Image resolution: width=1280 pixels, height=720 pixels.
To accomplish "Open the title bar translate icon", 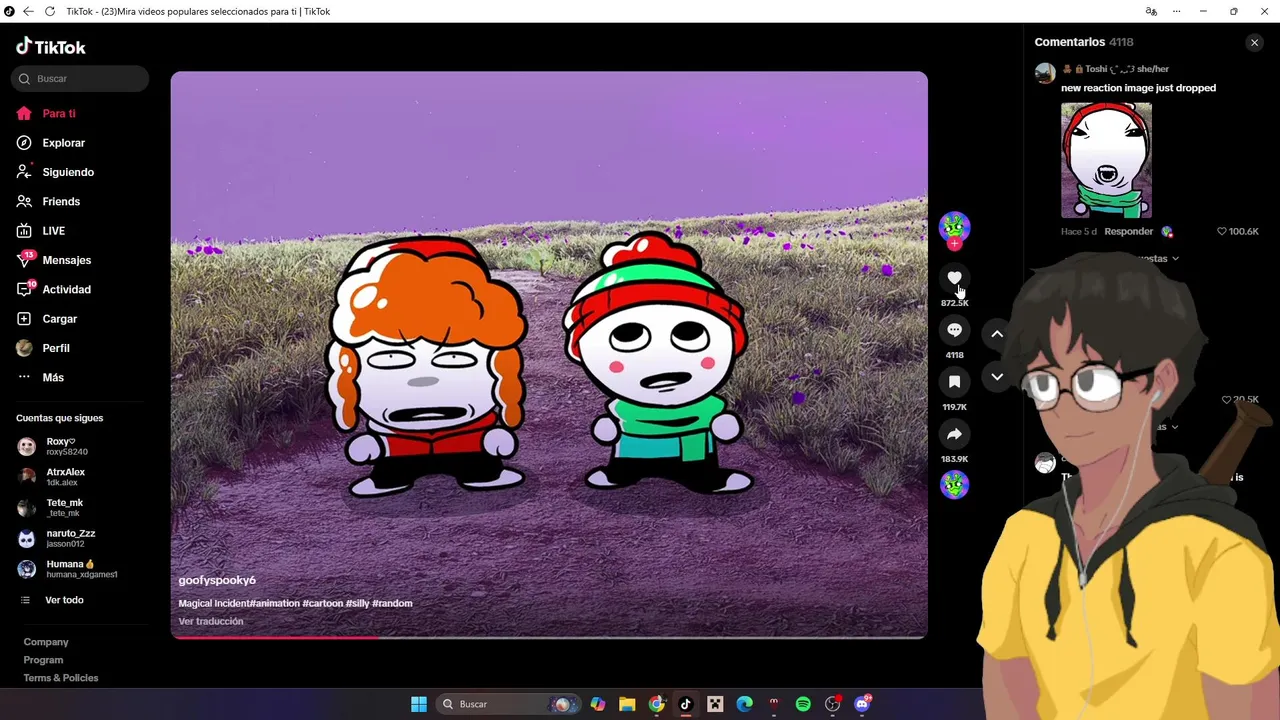I will (x=1151, y=11).
